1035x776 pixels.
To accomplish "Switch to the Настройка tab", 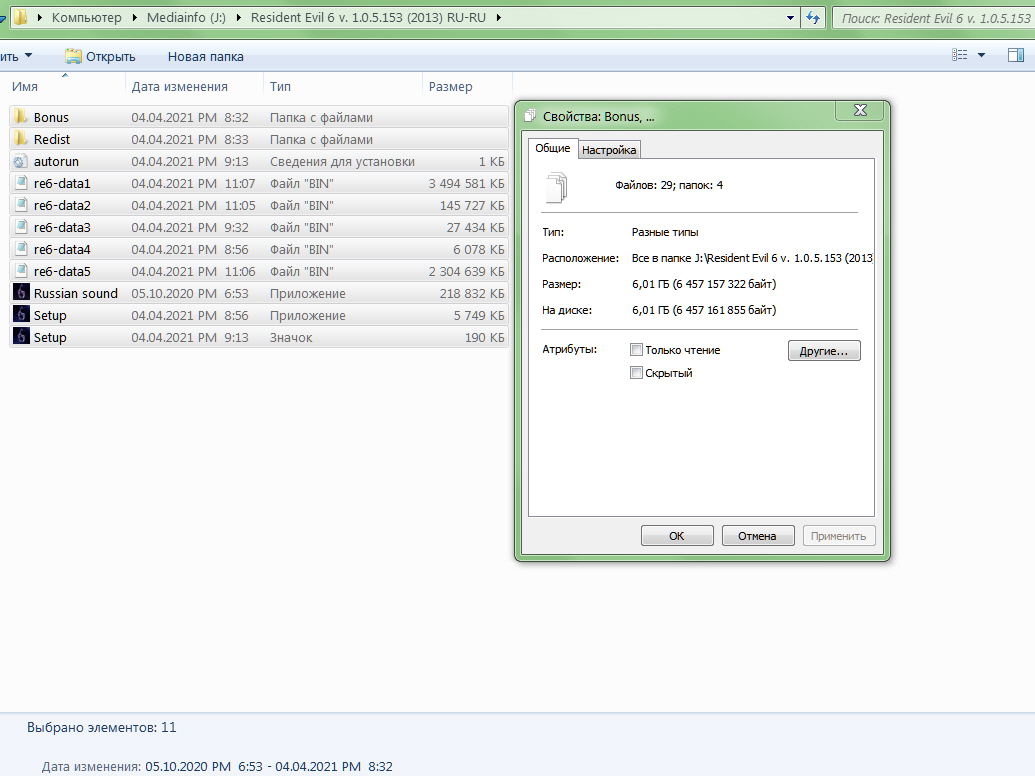I will coord(609,150).
